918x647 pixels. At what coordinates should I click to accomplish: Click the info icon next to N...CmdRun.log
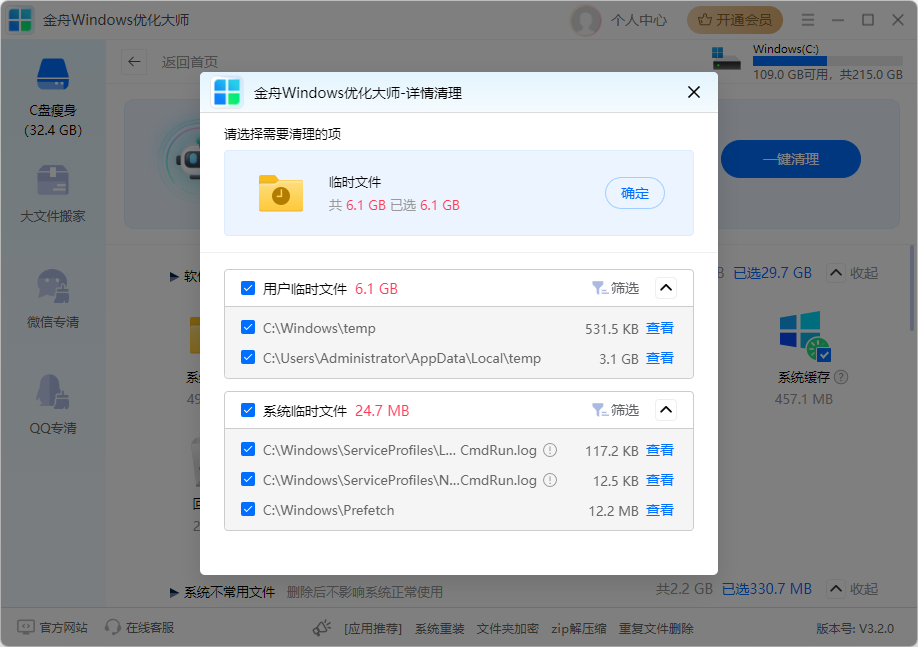point(550,480)
